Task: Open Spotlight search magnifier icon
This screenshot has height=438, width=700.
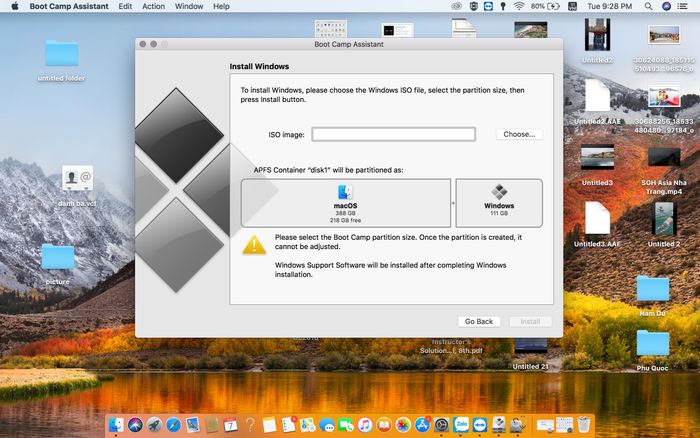Action: (648, 6)
